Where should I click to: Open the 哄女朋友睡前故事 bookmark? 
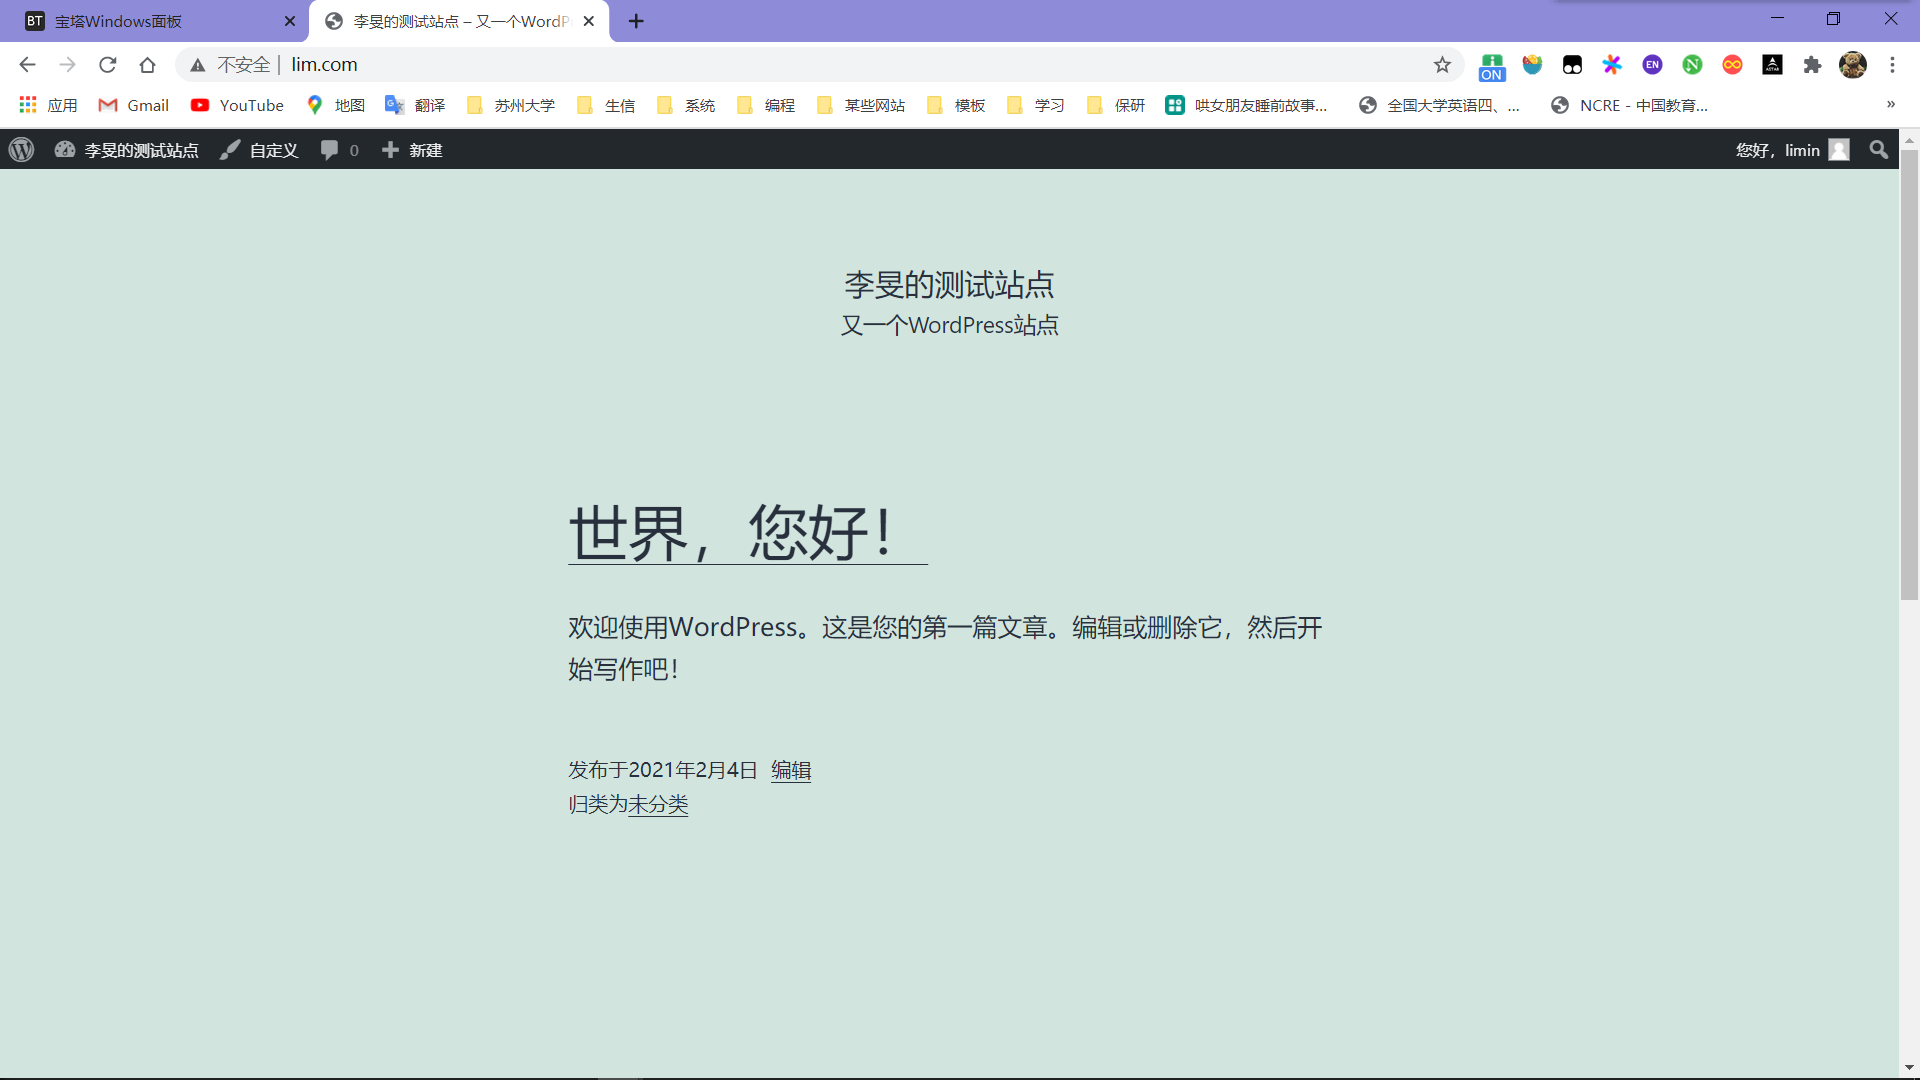click(1246, 105)
